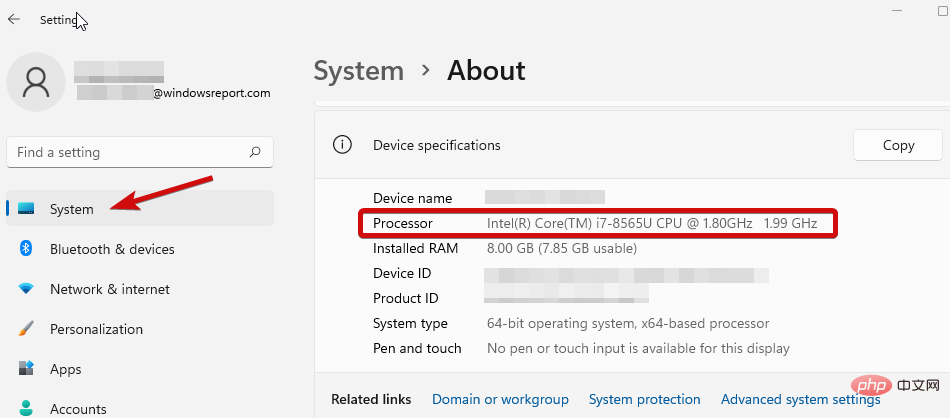Copy the device specifications
The image size is (950, 418).
point(898,145)
